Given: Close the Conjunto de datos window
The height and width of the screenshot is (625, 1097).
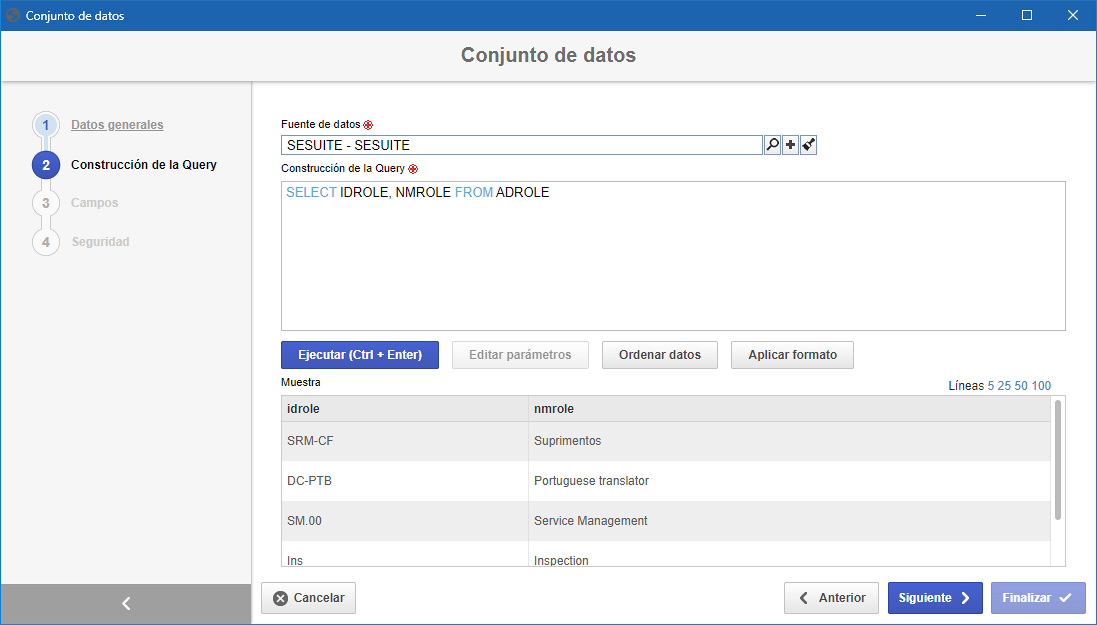Looking at the screenshot, I should pyautogui.click(x=1073, y=15).
